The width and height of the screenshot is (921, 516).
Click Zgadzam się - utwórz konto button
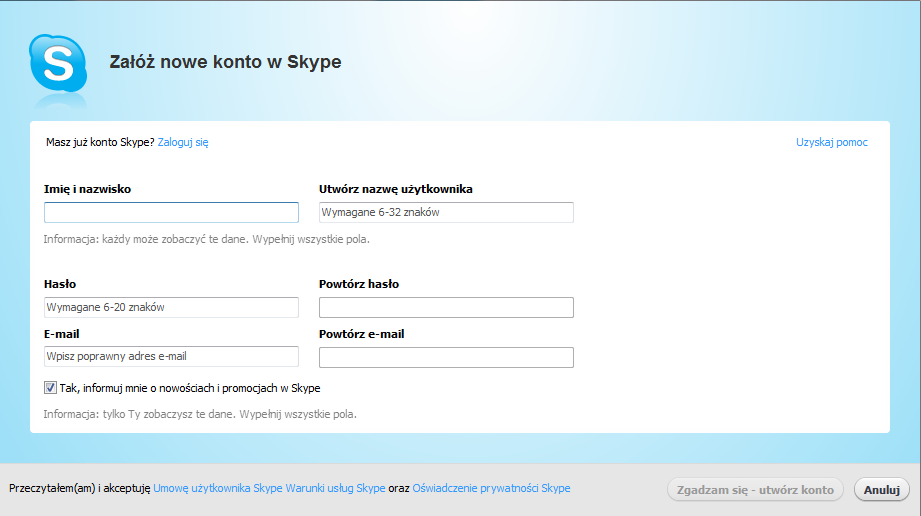coord(755,490)
